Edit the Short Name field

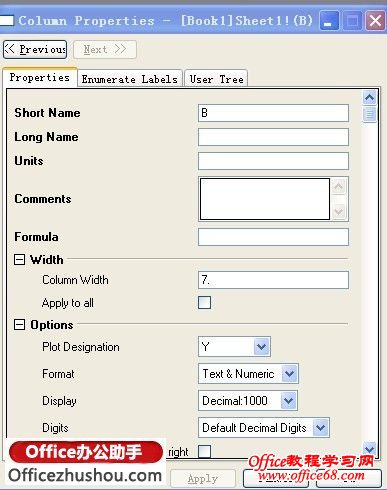(273, 113)
